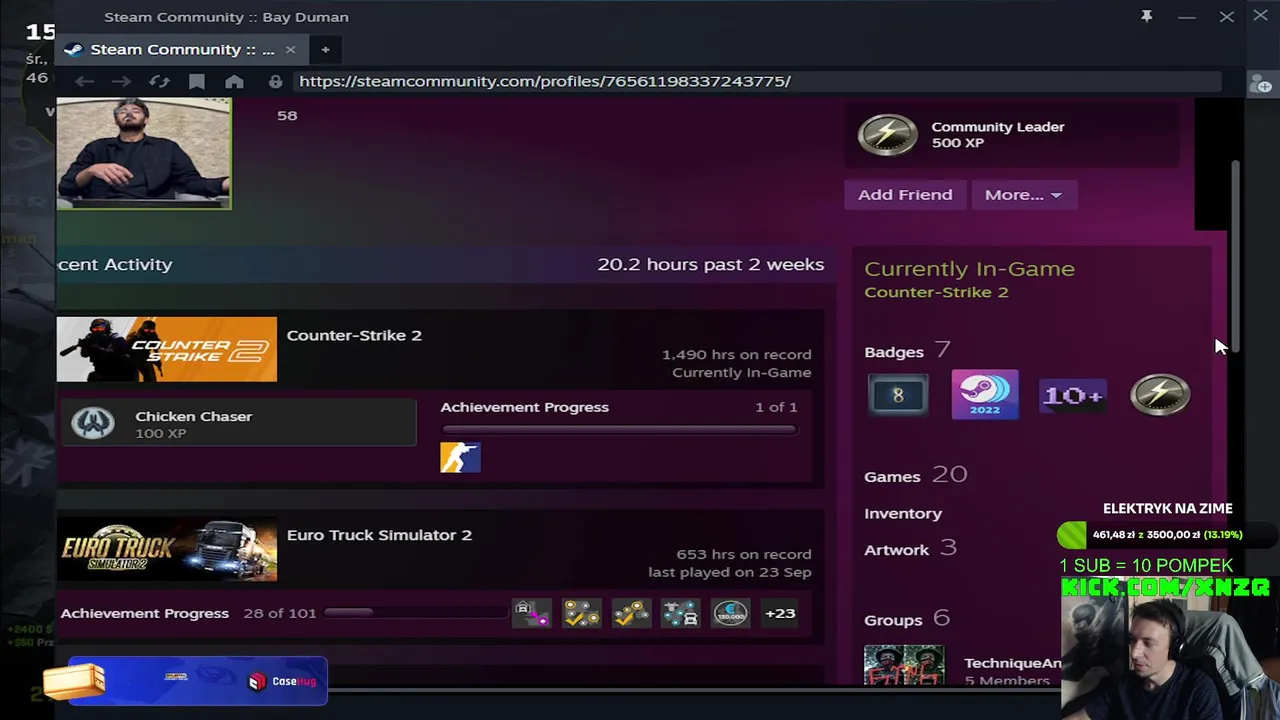
Task: Click the Steam 2022 badge icon
Action: click(985, 394)
